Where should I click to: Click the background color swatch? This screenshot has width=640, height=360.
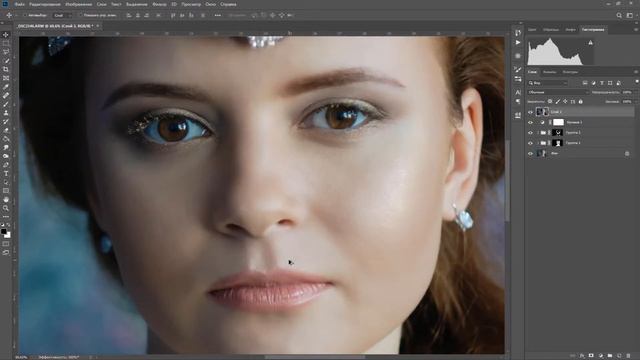[8, 235]
